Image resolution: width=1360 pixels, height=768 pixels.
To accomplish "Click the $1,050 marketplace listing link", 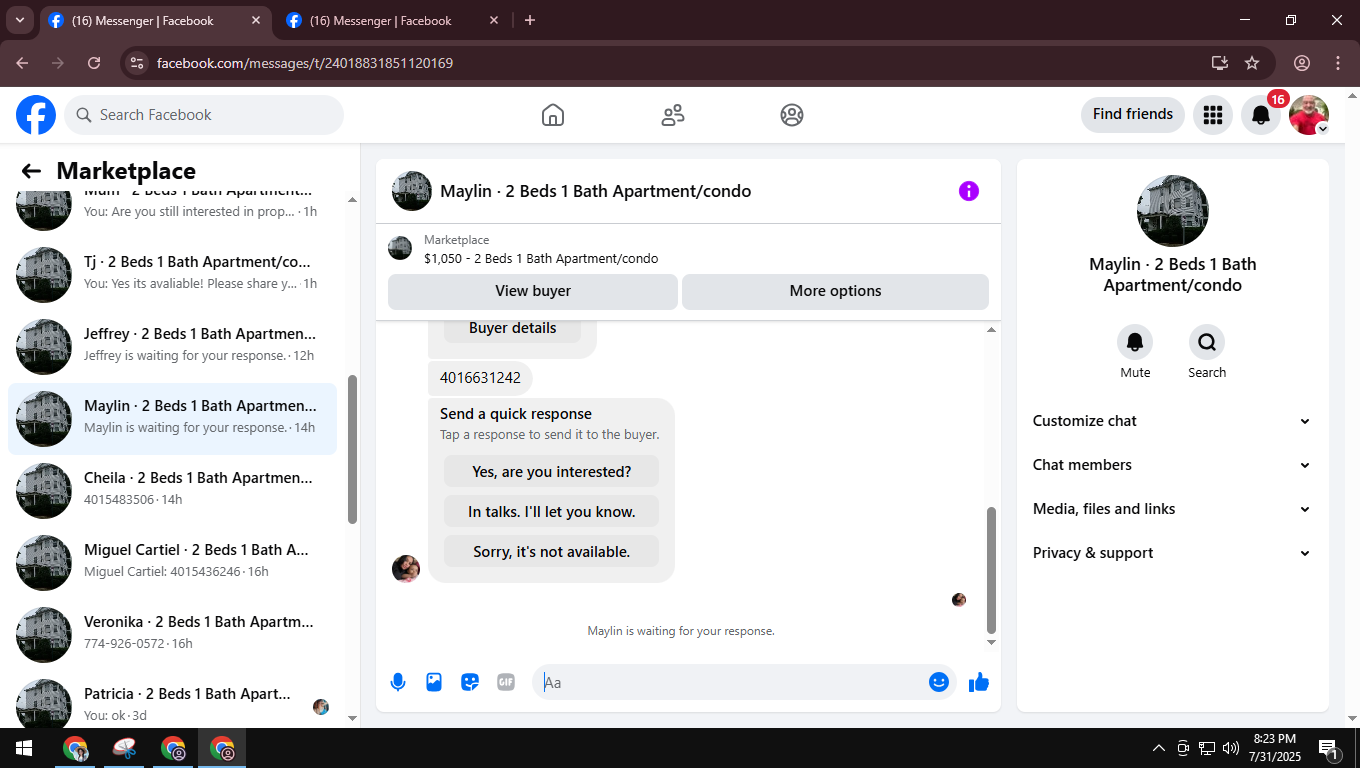I will point(541,258).
